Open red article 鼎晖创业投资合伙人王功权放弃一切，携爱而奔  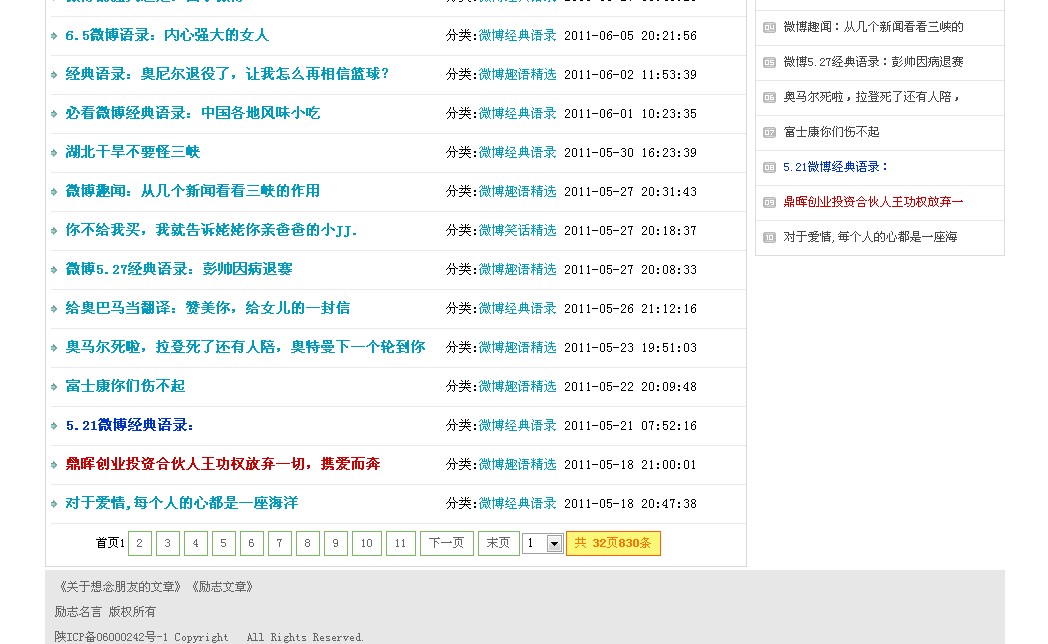223,464
